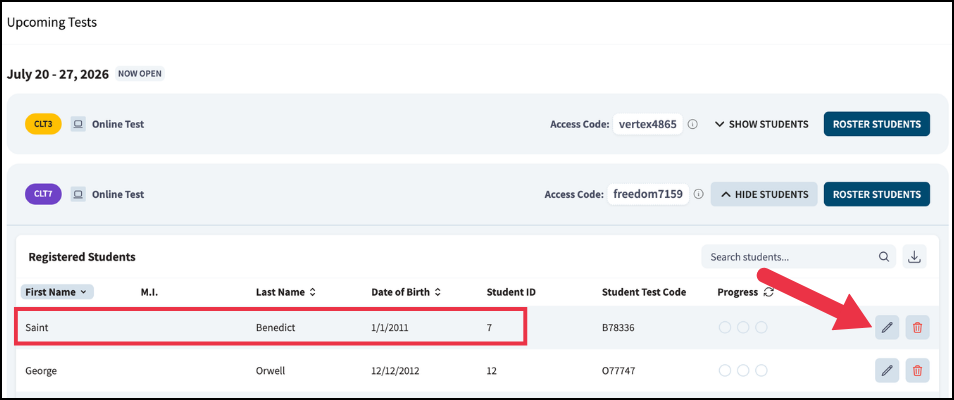This screenshot has height=400, width=954.
Task: Open the First Name sort dropdown
Action: (x=57, y=292)
